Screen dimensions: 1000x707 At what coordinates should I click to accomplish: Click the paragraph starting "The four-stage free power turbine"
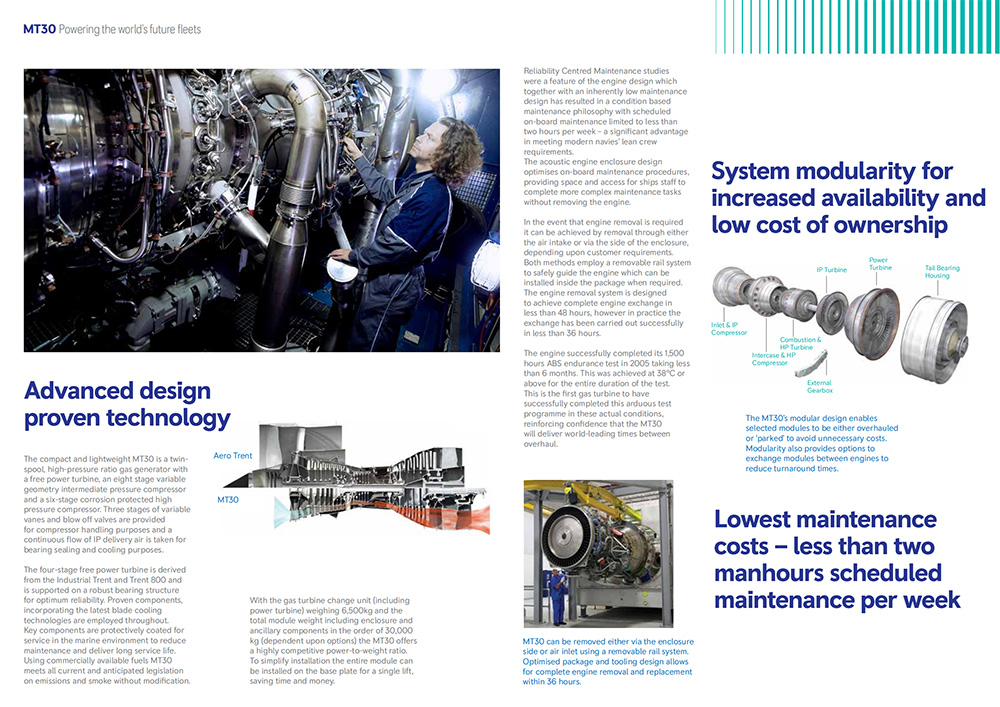pyautogui.click(x=107, y=625)
